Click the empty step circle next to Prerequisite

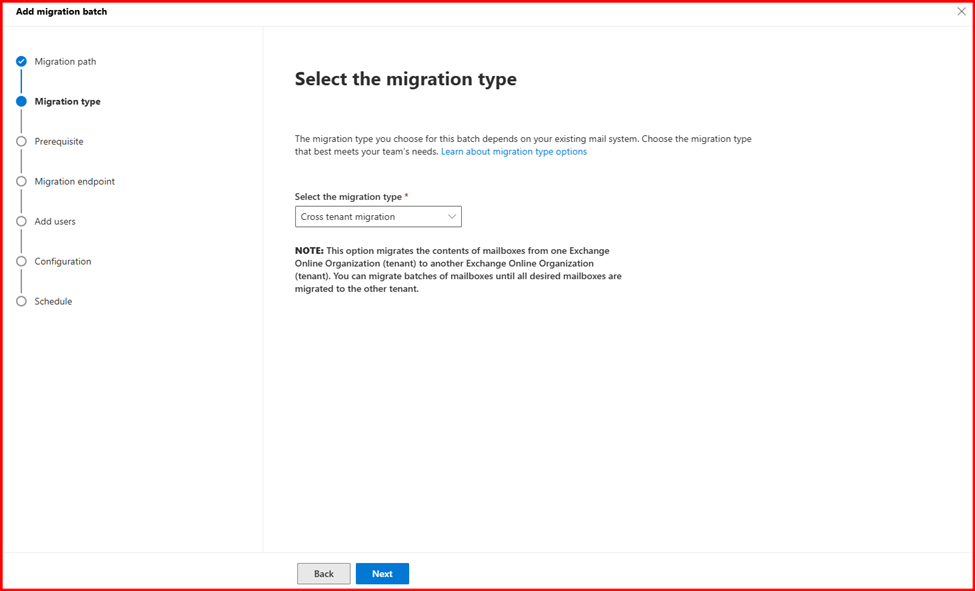(21, 141)
